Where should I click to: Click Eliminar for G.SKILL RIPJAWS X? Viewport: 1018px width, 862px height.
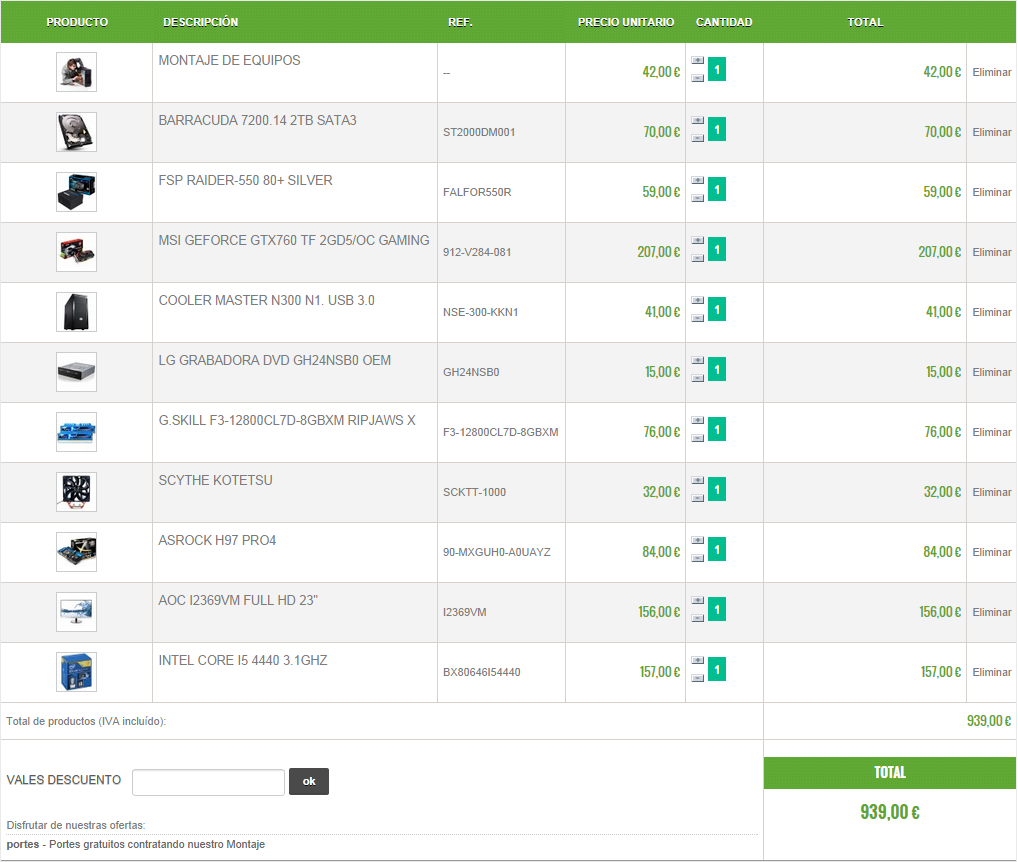coord(991,432)
